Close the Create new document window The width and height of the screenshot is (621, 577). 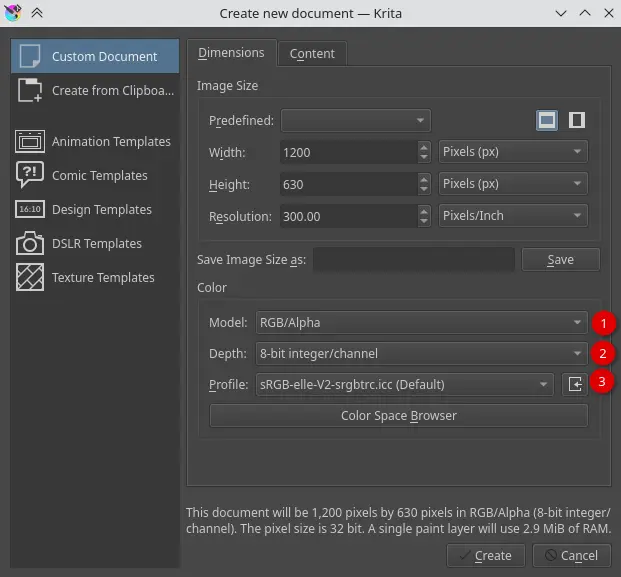(x=609, y=13)
